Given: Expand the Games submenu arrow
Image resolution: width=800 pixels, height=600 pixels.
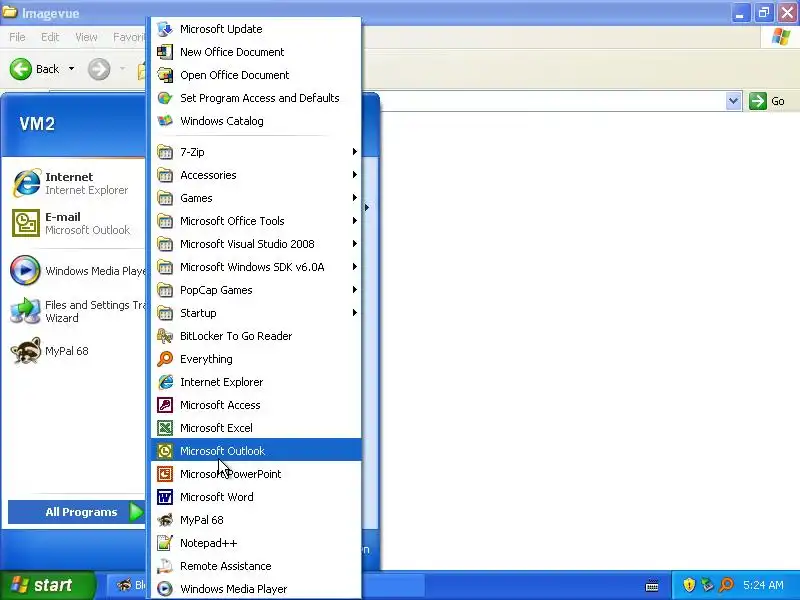Looking at the screenshot, I should pos(354,197).
